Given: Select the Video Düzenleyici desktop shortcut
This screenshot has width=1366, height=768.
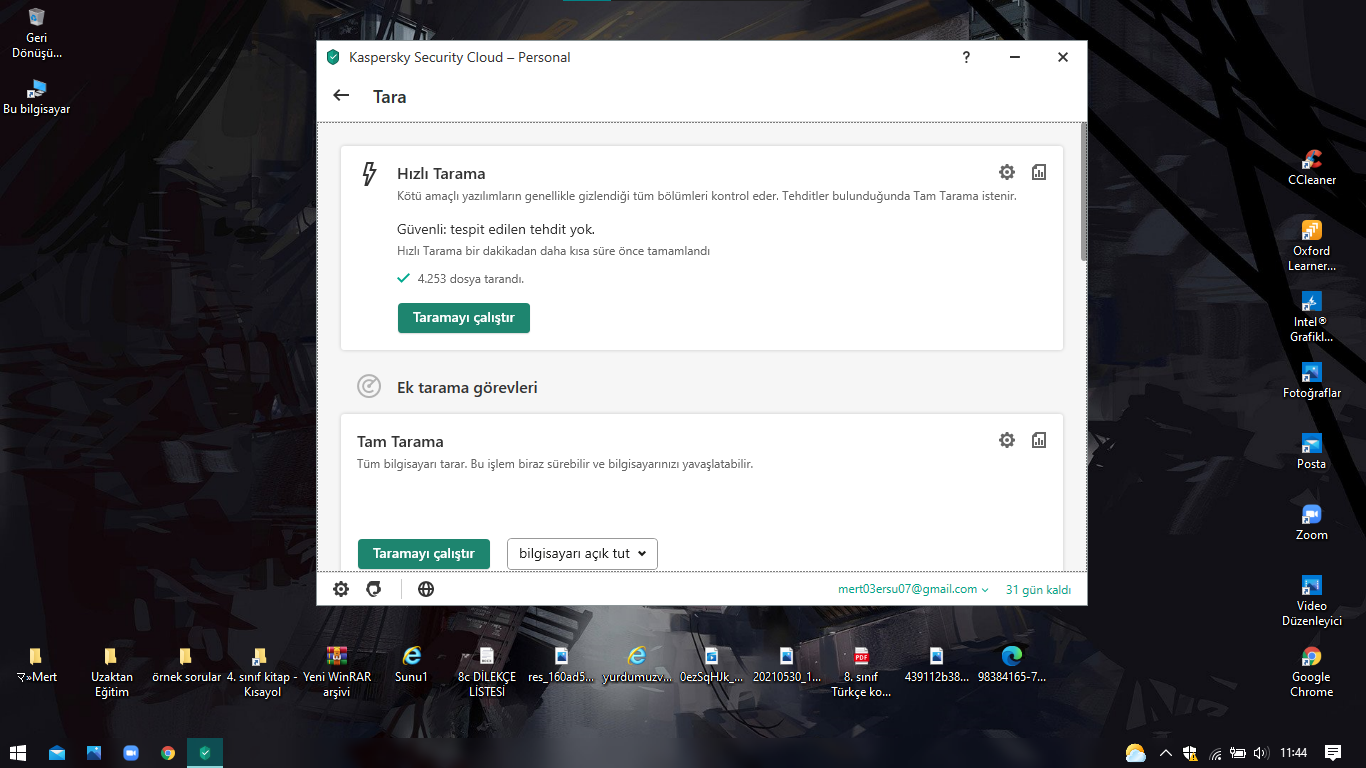Looking at the screenshot, I should [1312, 600].
